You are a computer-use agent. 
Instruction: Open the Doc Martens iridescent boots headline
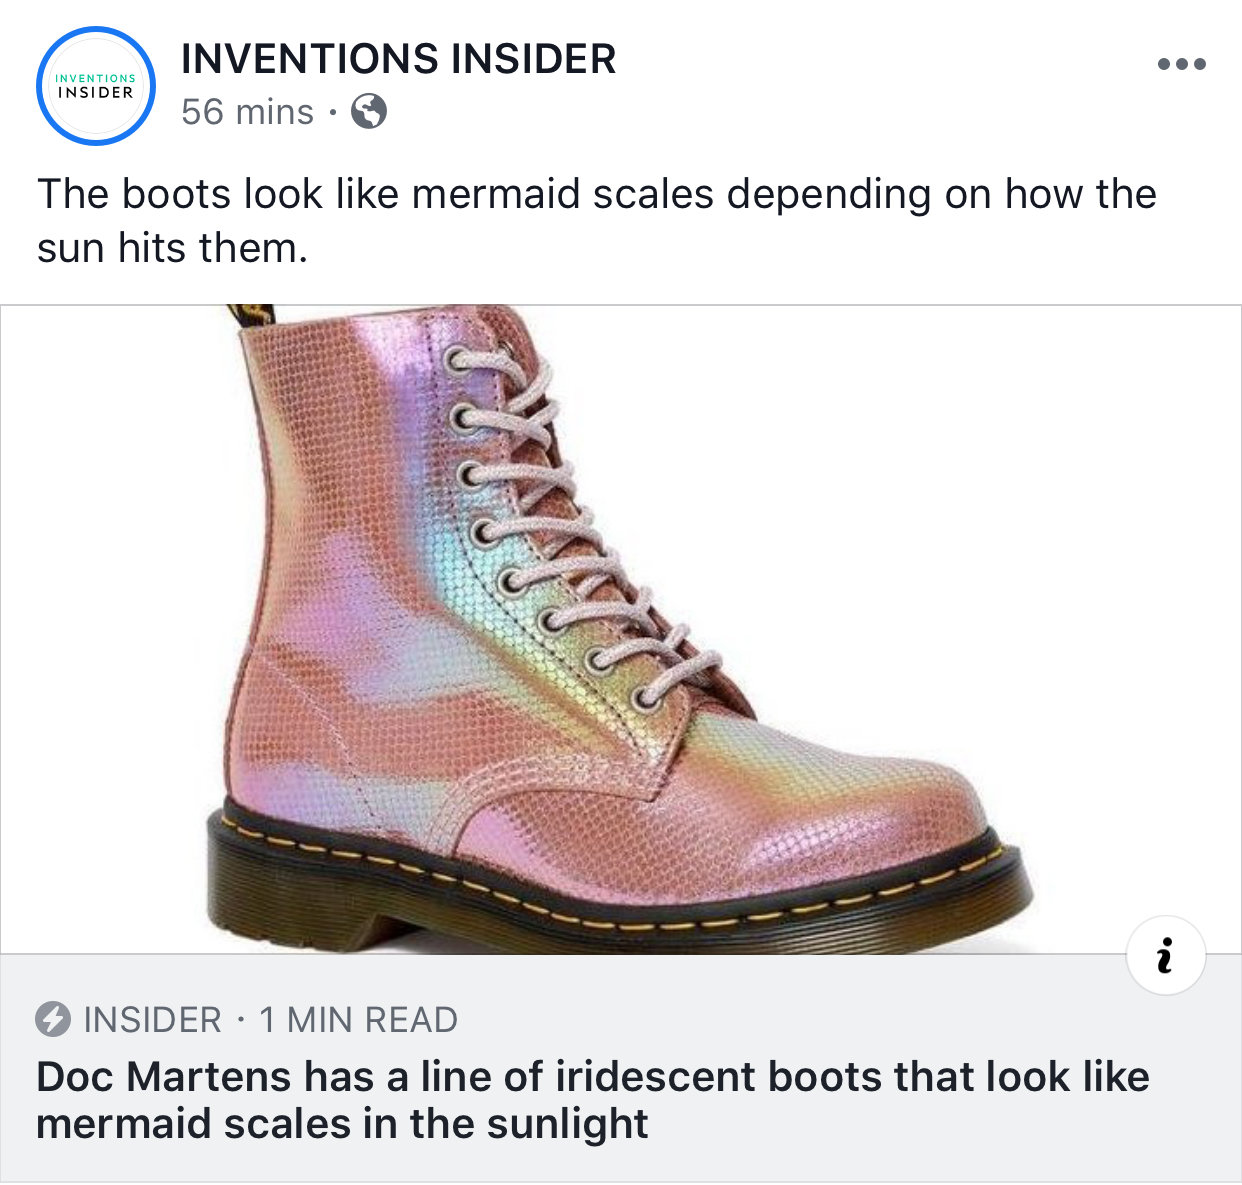click(592, 1100)
